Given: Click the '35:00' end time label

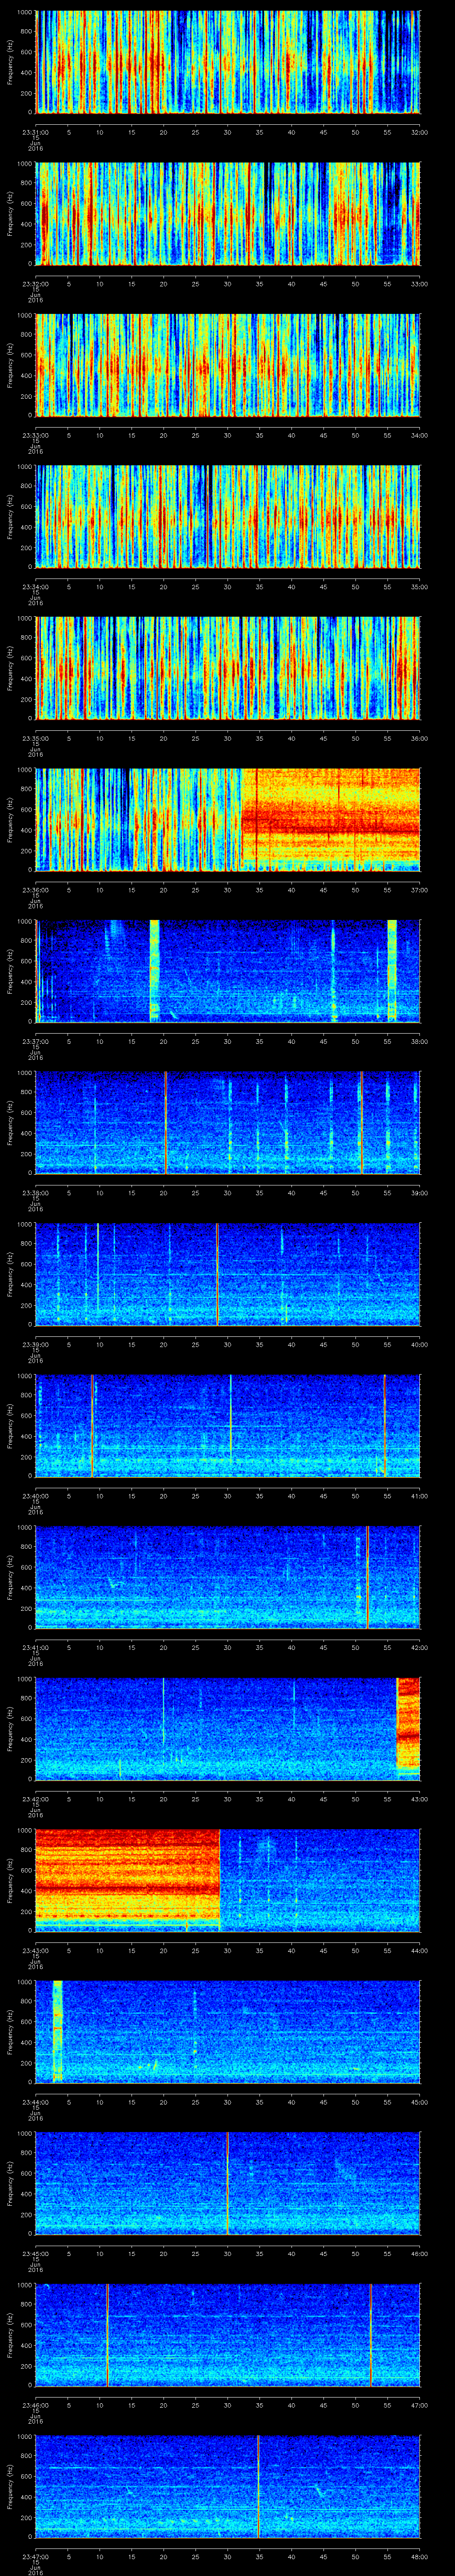Looking at the screenshot, I should (x=419, y=587).
